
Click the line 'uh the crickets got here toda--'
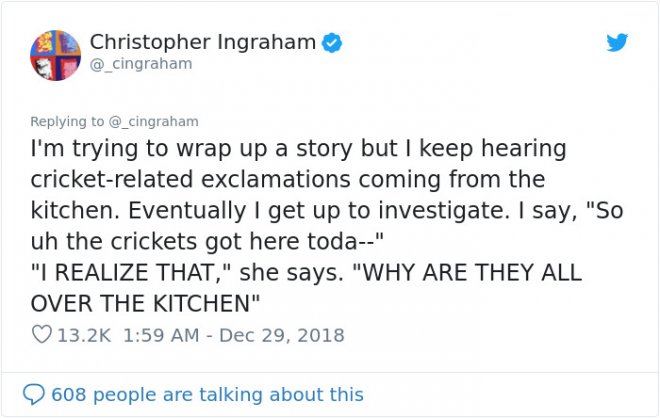tap(207, 242)
